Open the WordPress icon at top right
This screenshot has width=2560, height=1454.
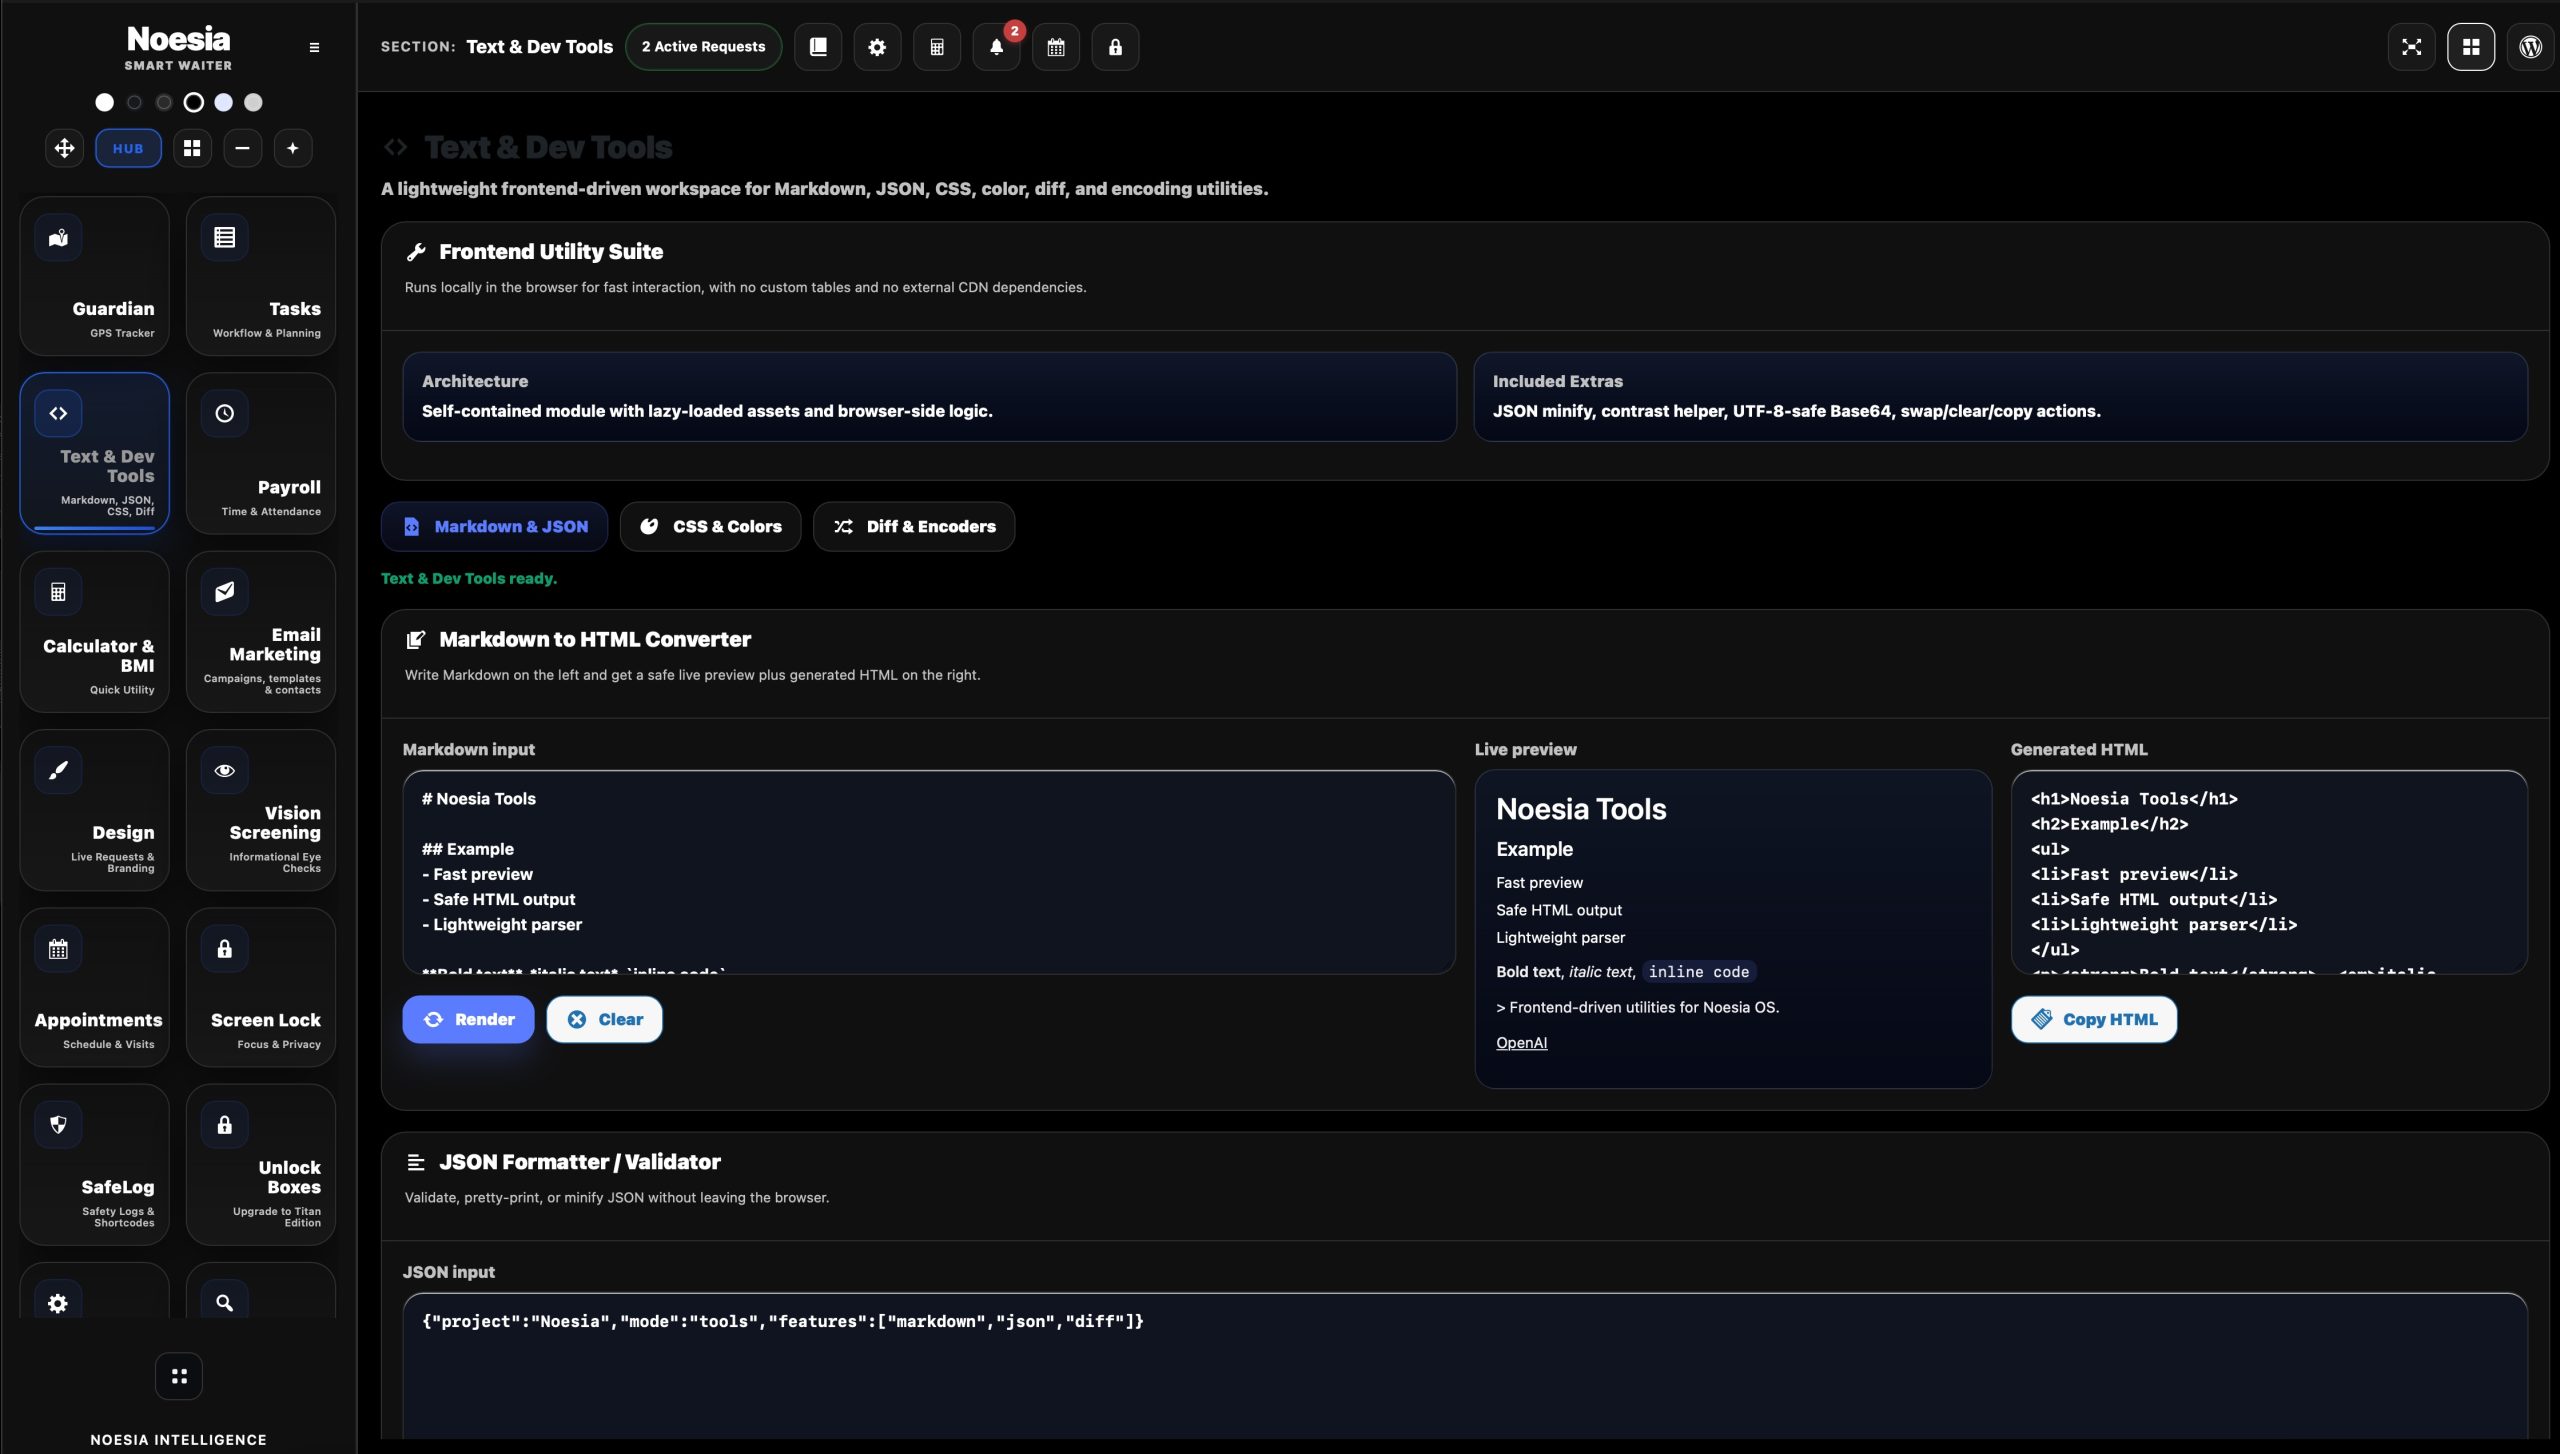click(x=2530, y=47)
